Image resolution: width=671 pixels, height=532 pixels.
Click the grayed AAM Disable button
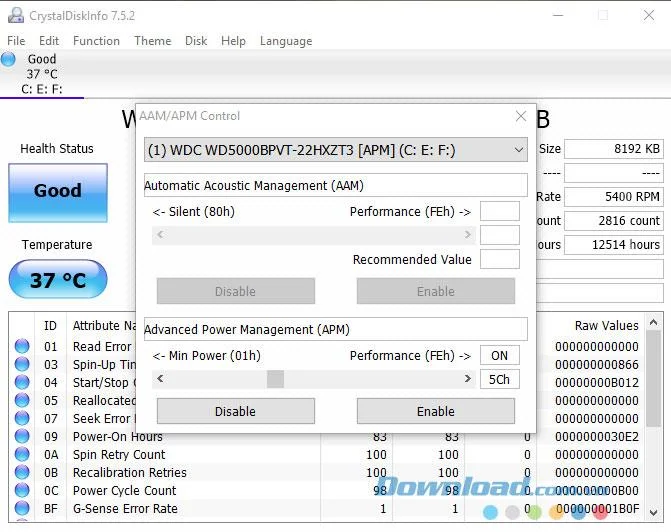point(236,291)
